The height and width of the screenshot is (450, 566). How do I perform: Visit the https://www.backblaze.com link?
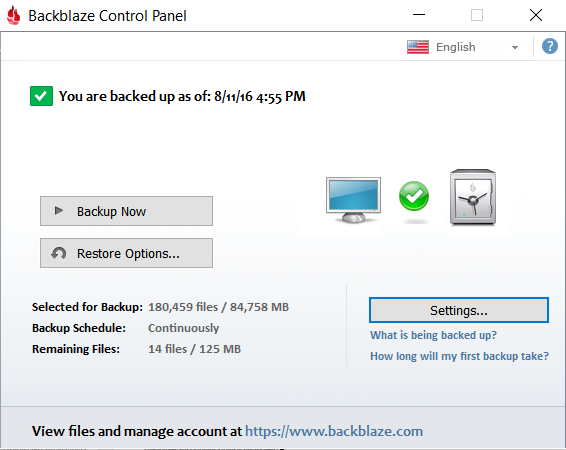[x=334, y=431]
